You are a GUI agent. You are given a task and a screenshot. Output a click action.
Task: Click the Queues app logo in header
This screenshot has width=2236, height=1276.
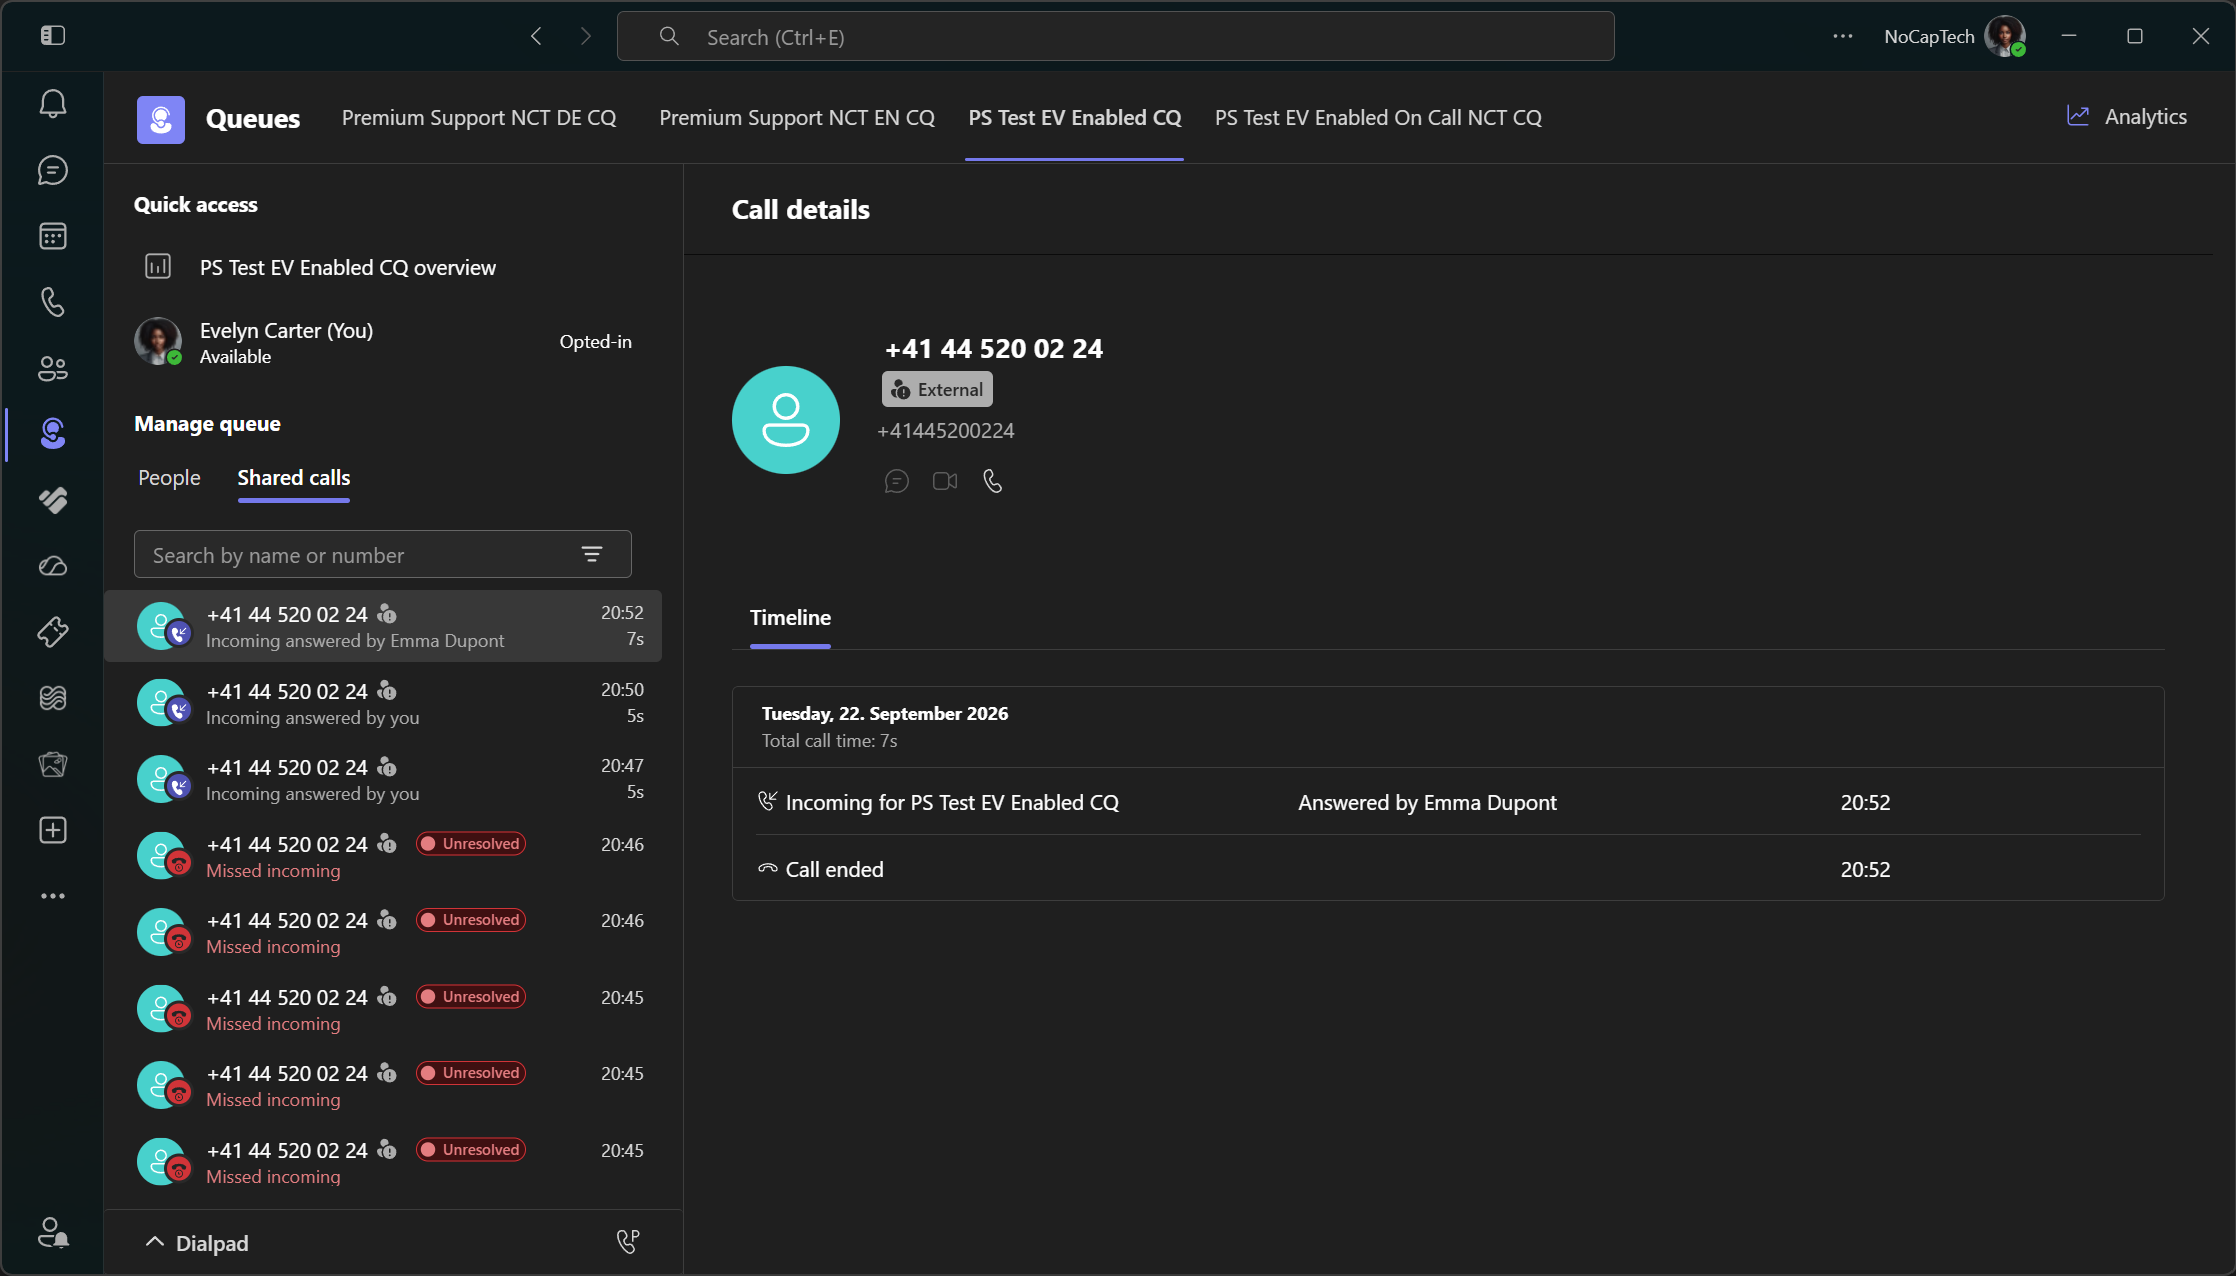point(161,119)
